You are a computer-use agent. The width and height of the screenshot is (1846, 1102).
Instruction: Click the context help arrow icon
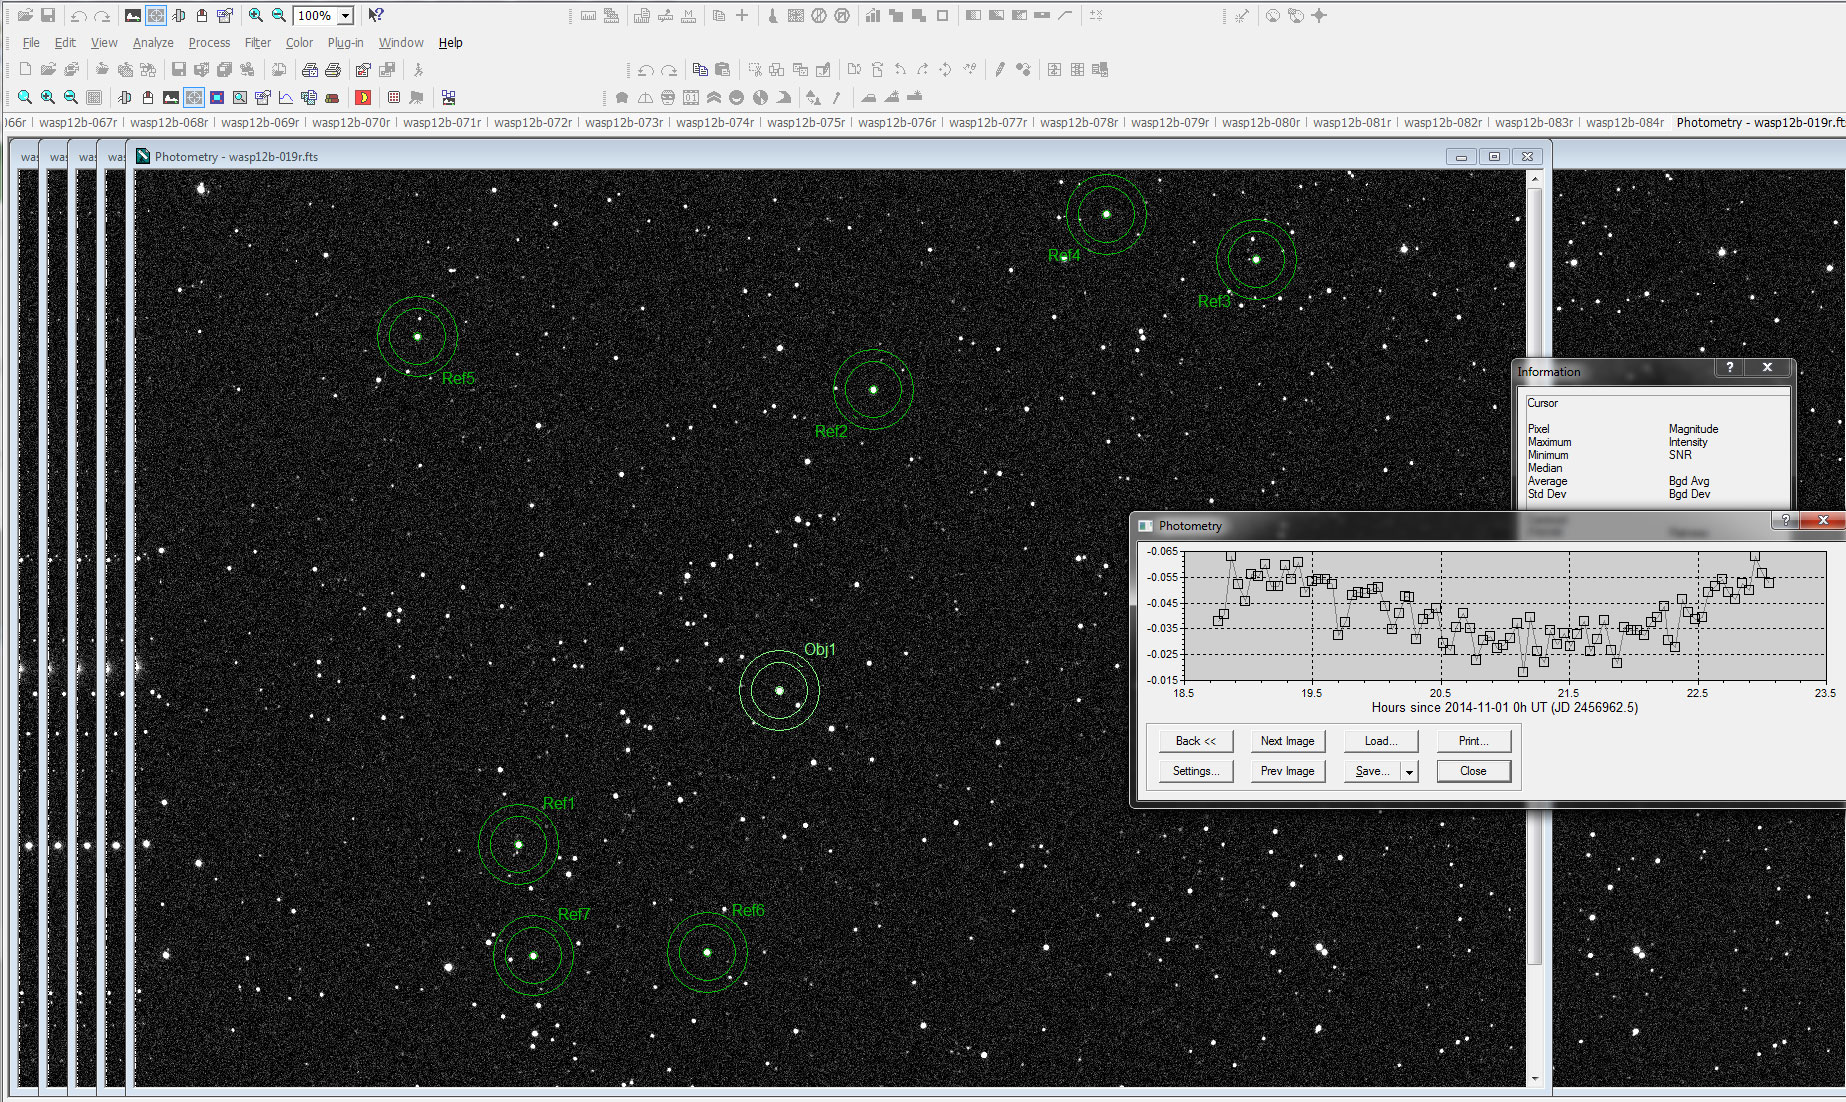coord(376,15)
